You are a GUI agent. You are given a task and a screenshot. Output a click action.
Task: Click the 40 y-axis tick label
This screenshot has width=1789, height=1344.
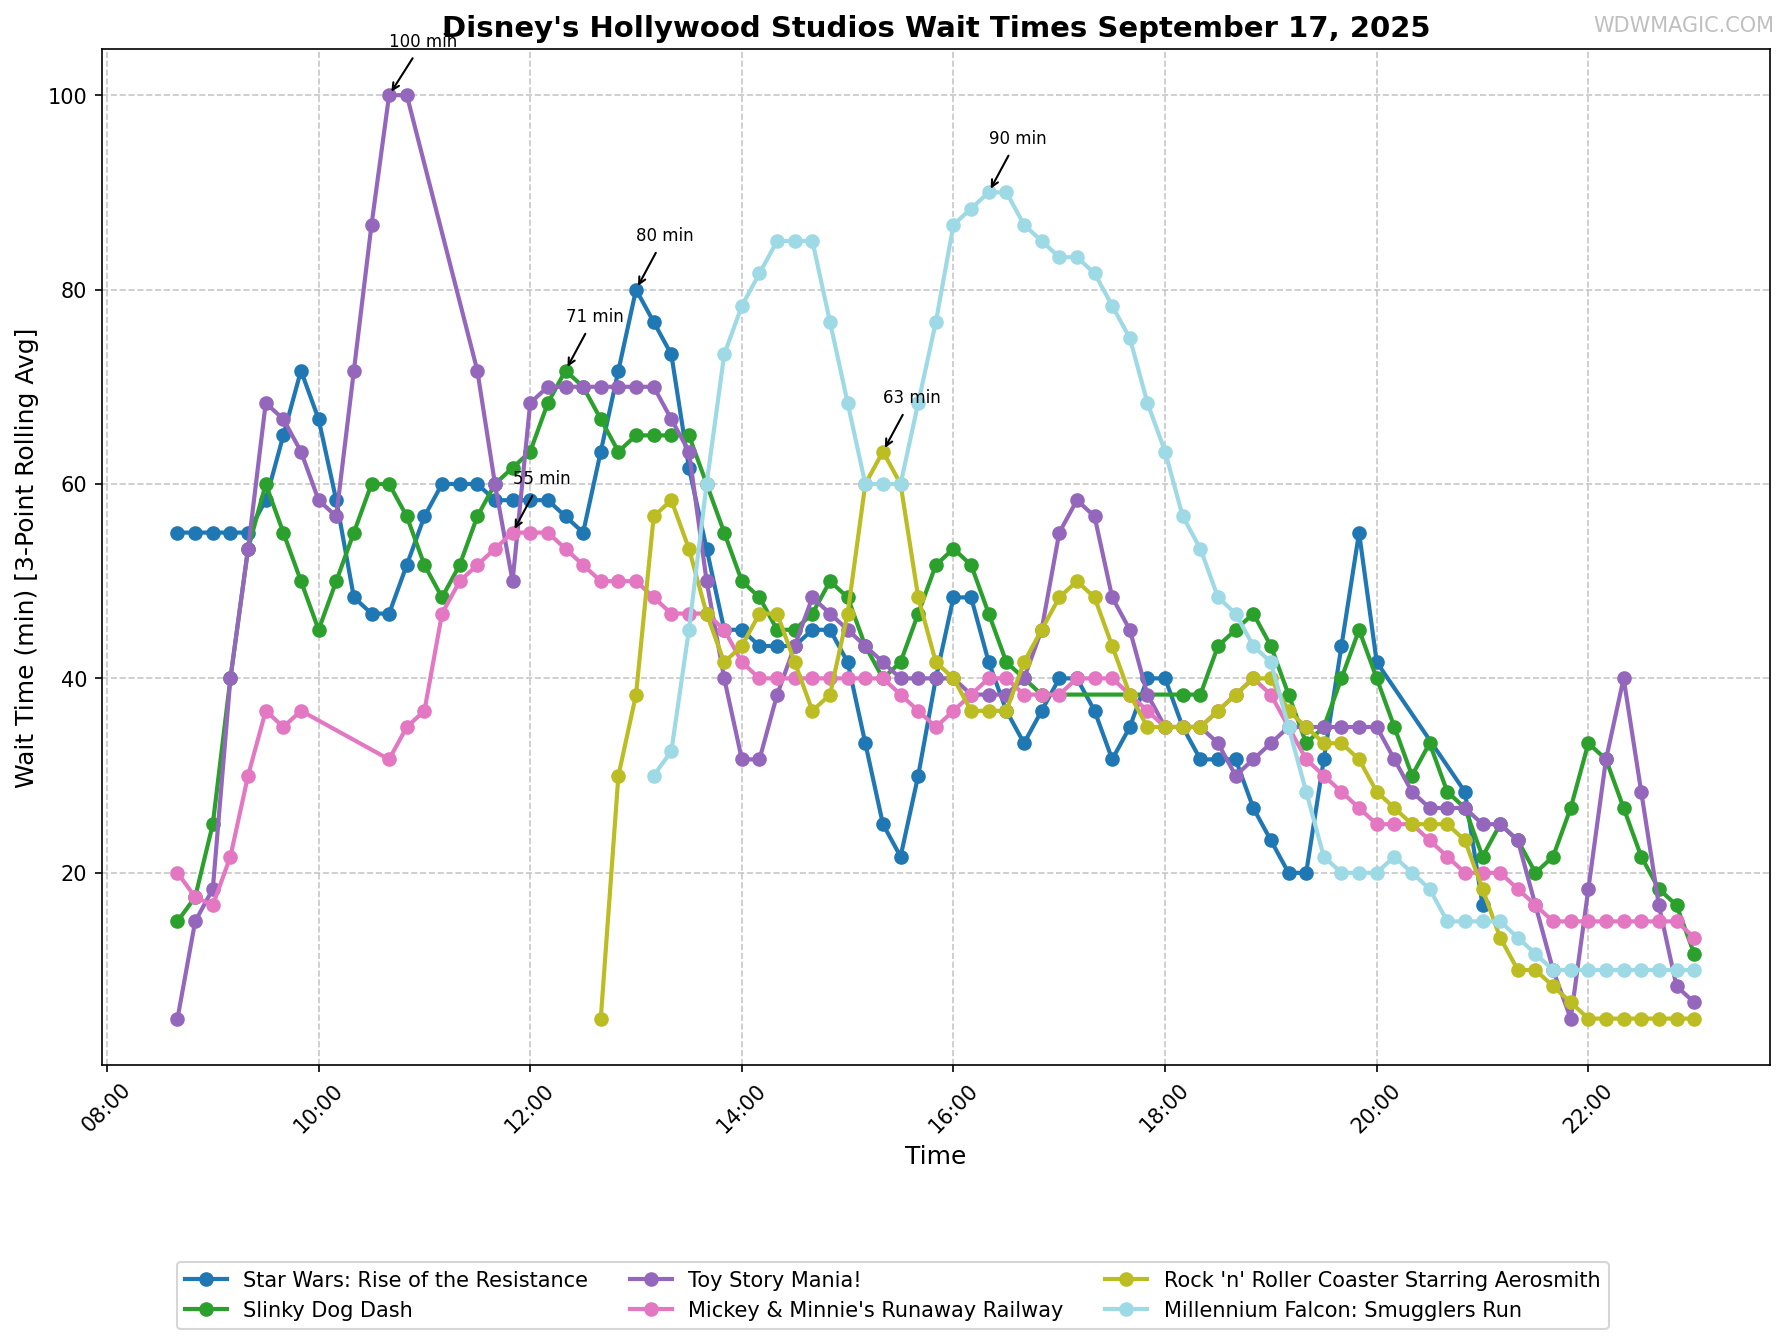click(x=76, y=678)
